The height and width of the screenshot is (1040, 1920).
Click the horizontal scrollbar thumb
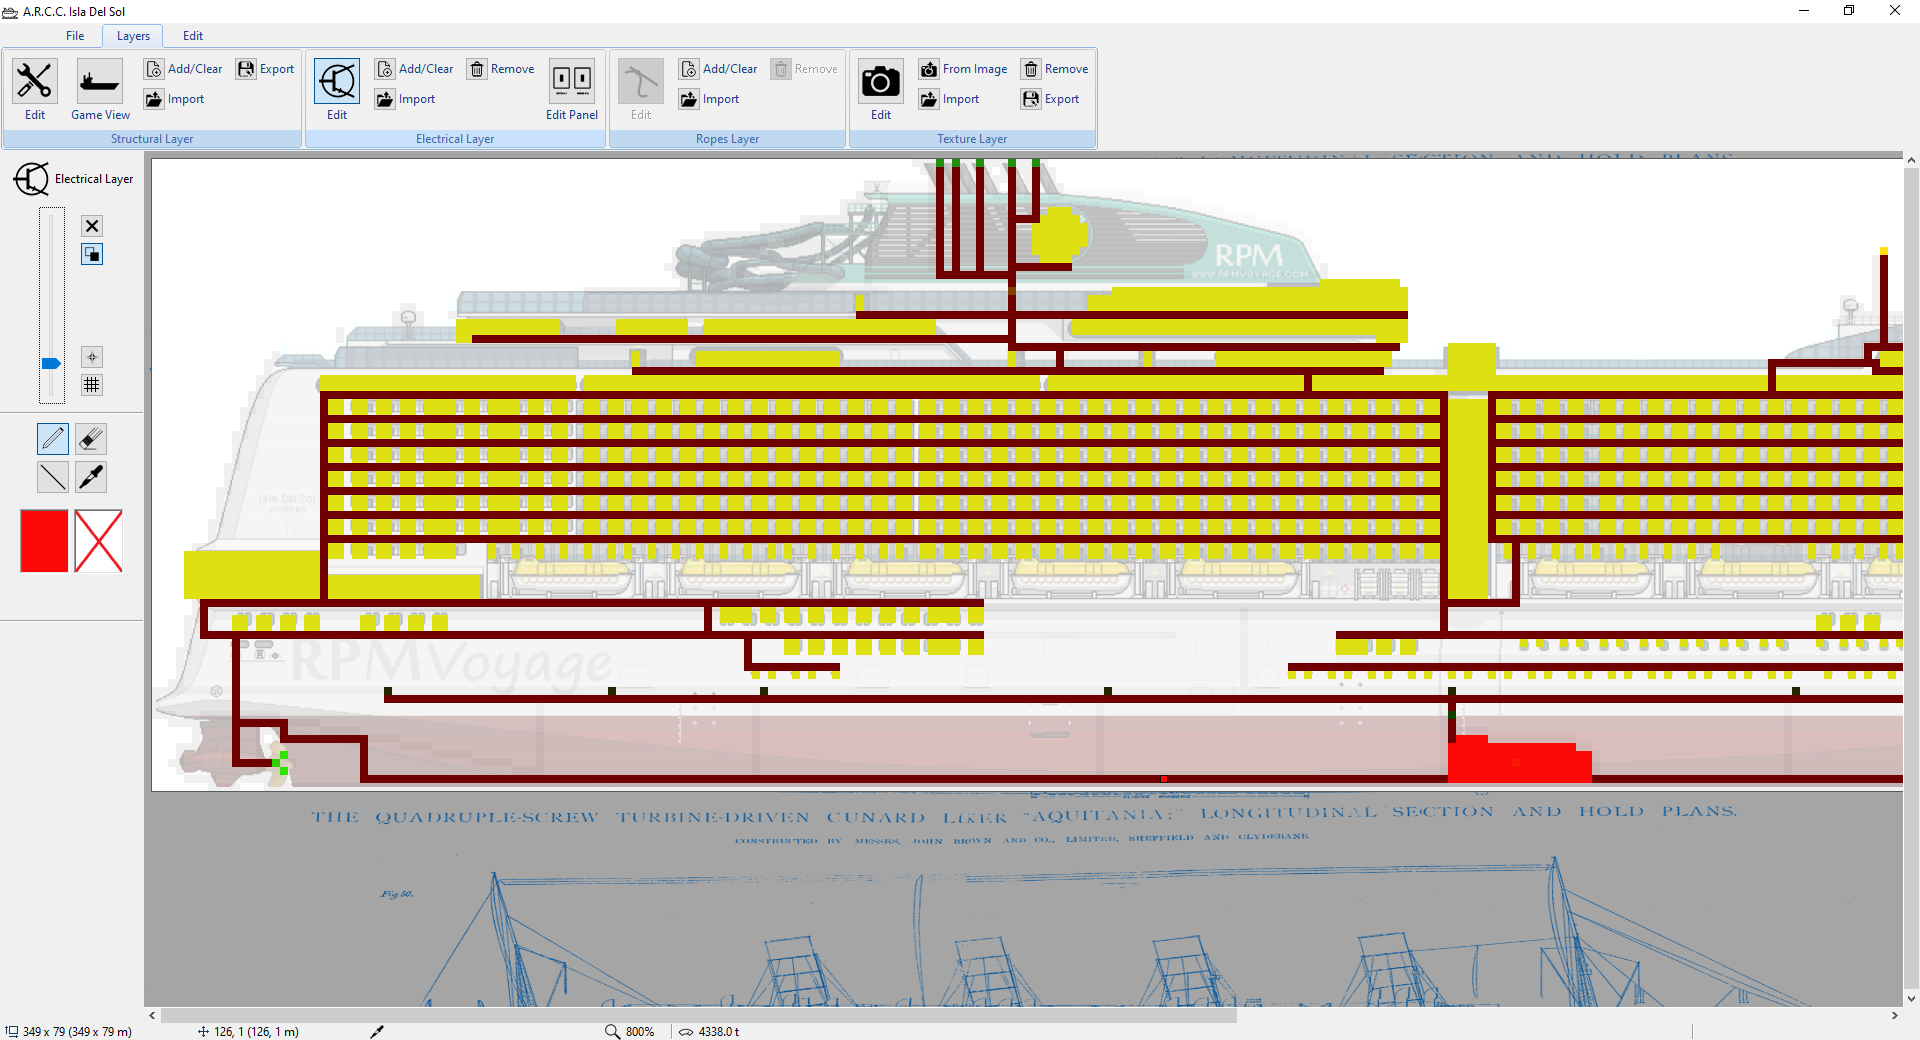699,1015
